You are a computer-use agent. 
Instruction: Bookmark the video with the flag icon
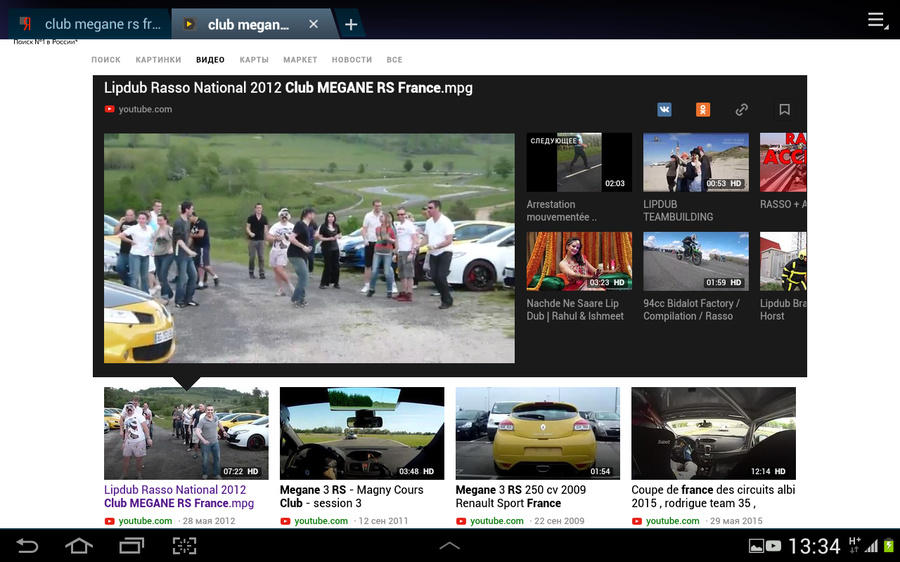pos(785,110)
